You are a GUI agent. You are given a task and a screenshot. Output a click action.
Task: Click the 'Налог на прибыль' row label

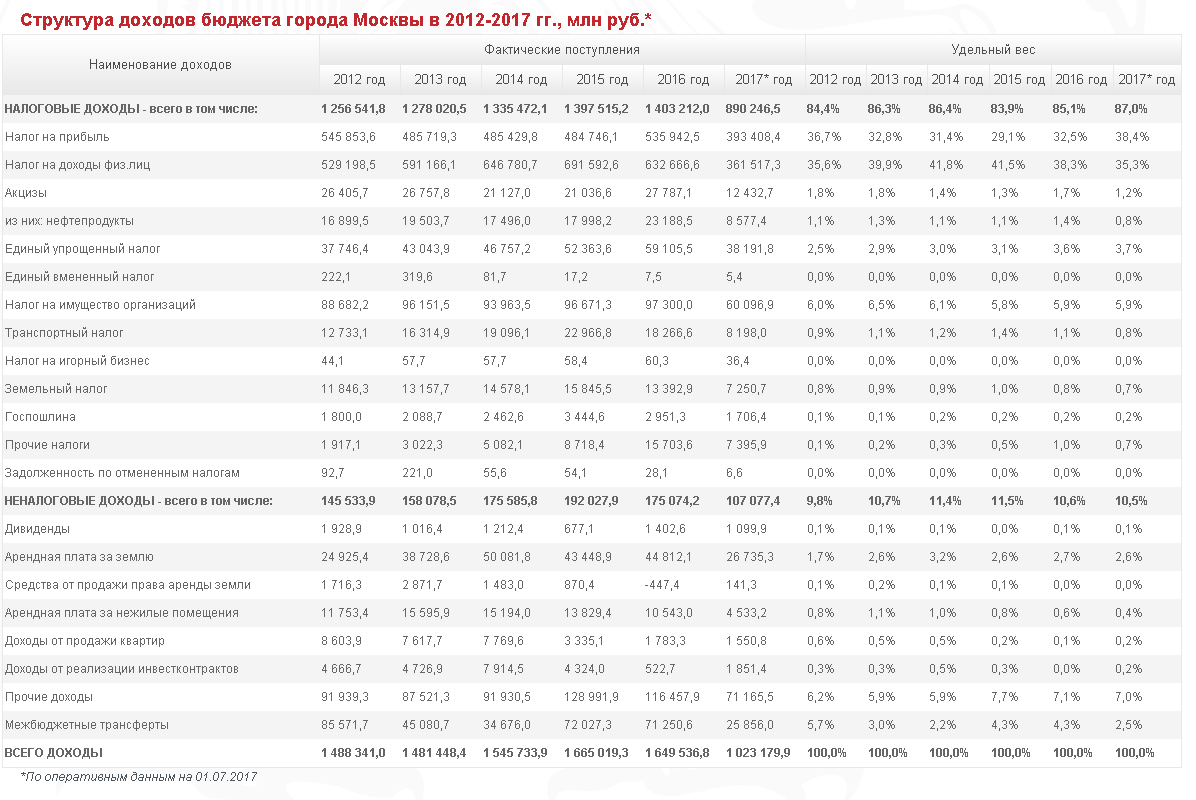(x=57, y=137)
